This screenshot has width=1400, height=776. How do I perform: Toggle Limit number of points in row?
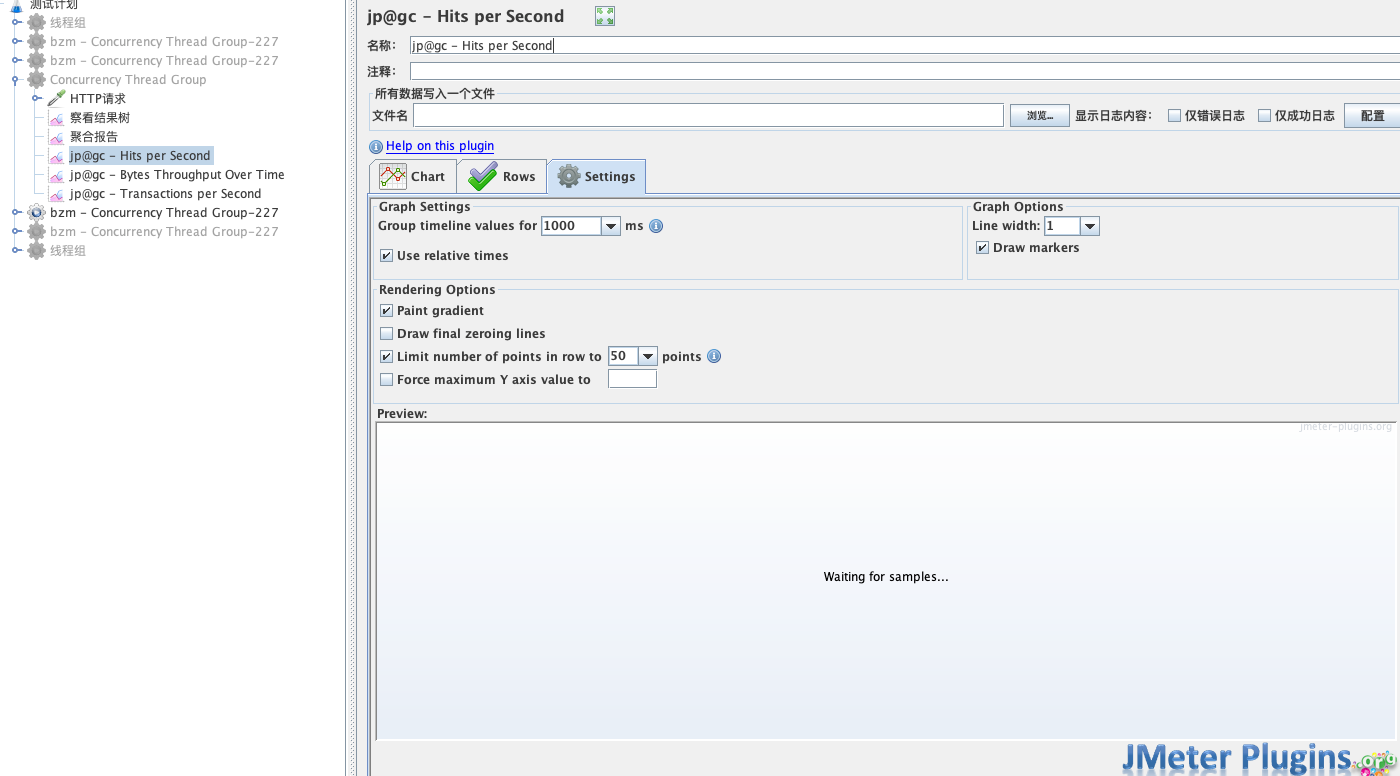386,357
